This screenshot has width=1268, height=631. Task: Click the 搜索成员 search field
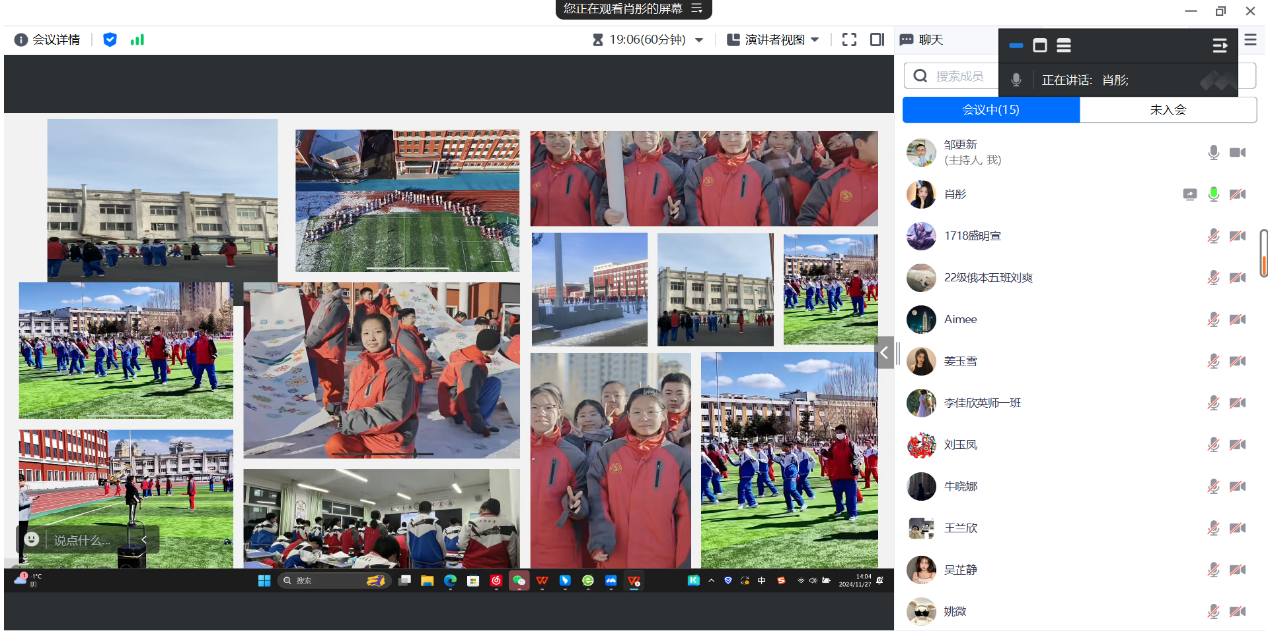(960, 76)
